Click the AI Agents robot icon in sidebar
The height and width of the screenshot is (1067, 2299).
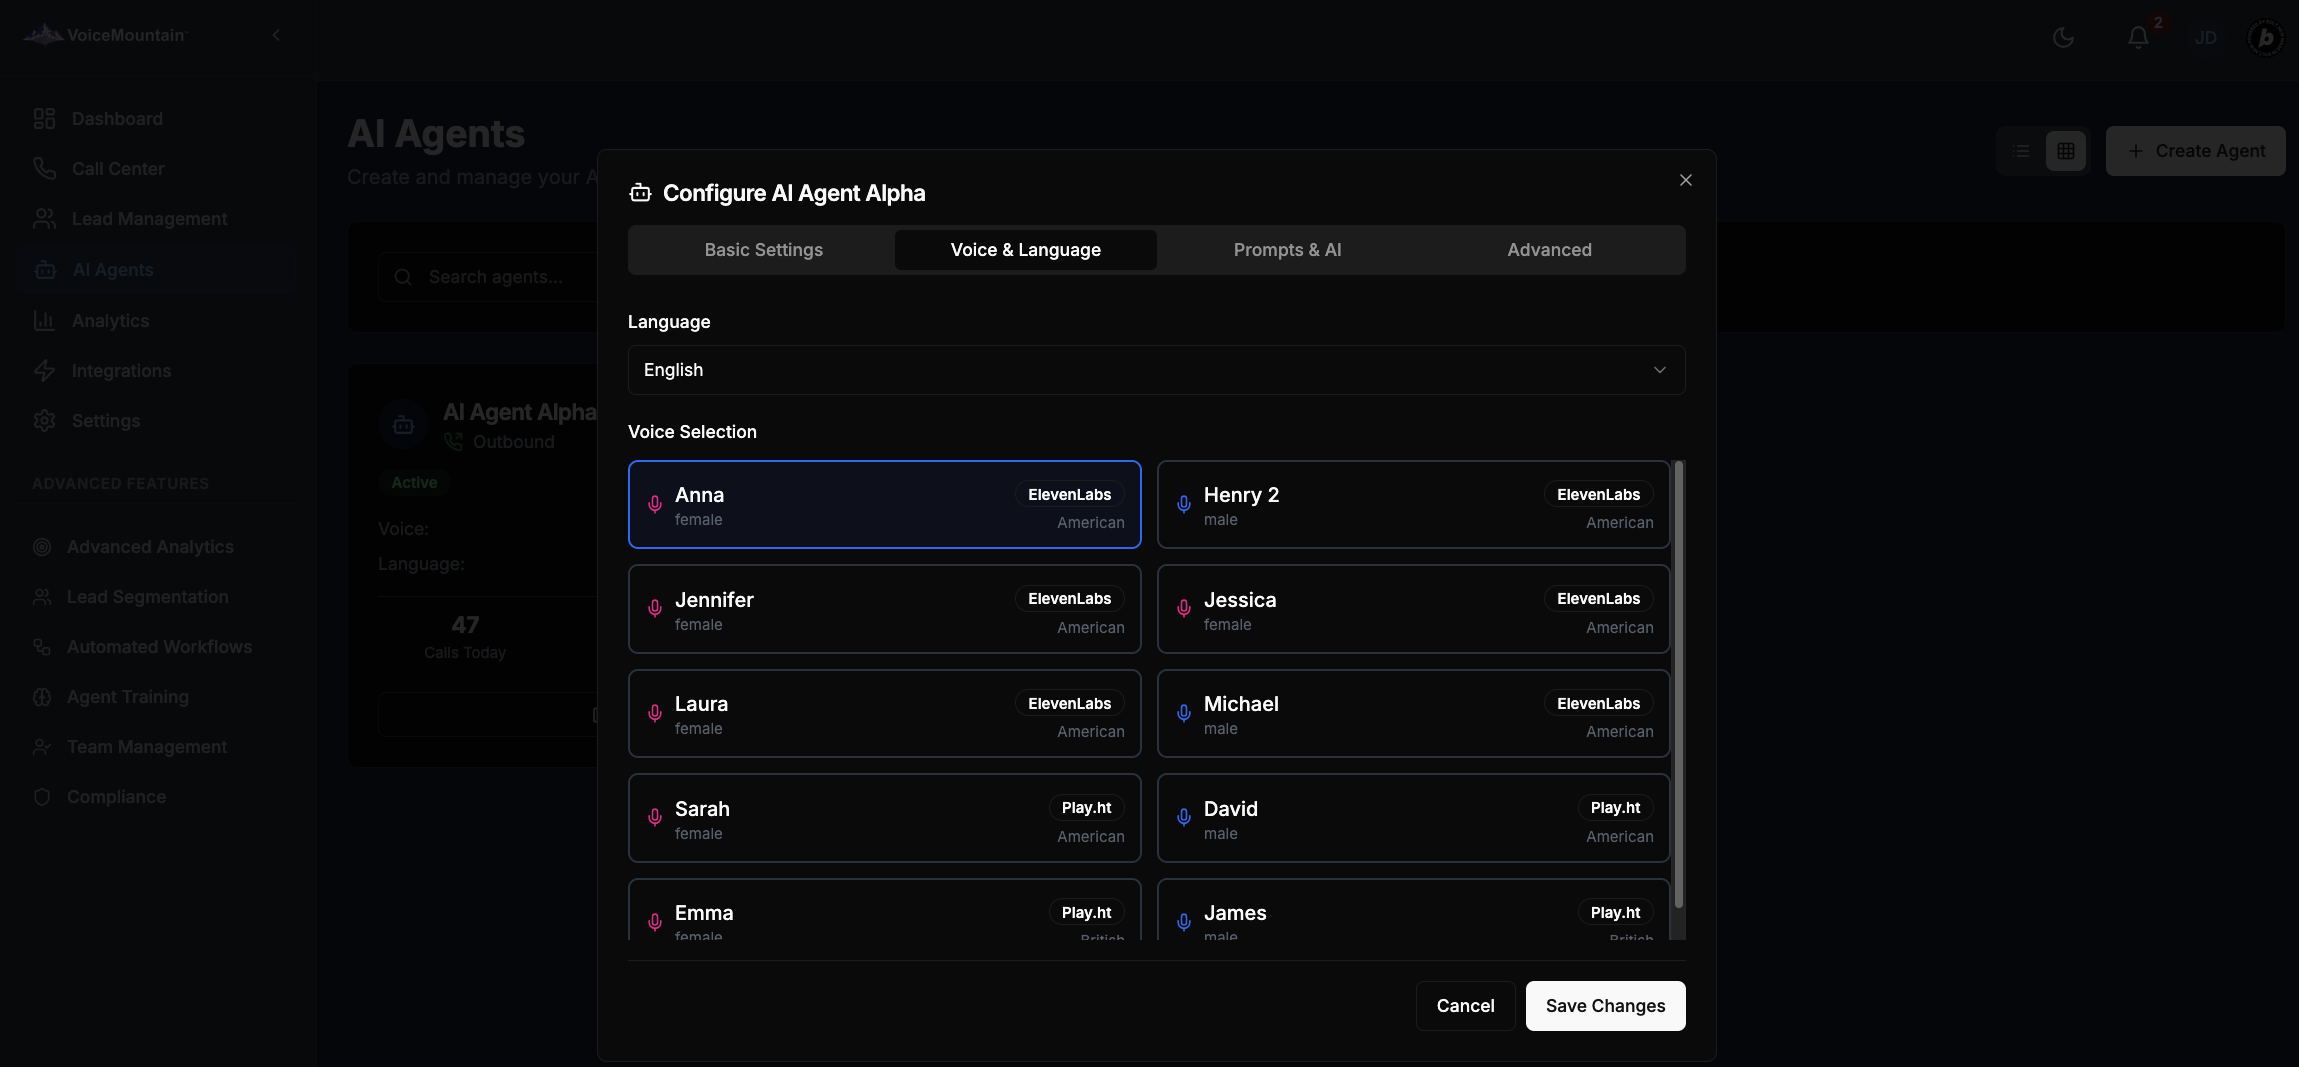(x=45, y=270)
